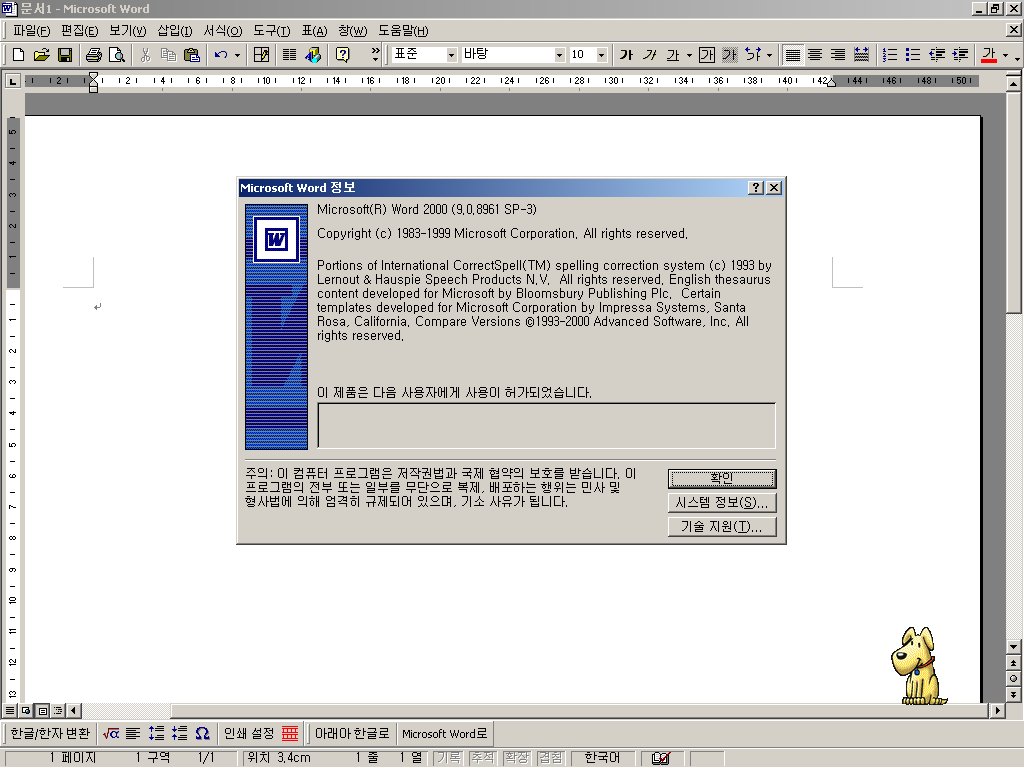The image size is (1024, 768).
Task: Click the Undo icon
Action: click(222, 55)
